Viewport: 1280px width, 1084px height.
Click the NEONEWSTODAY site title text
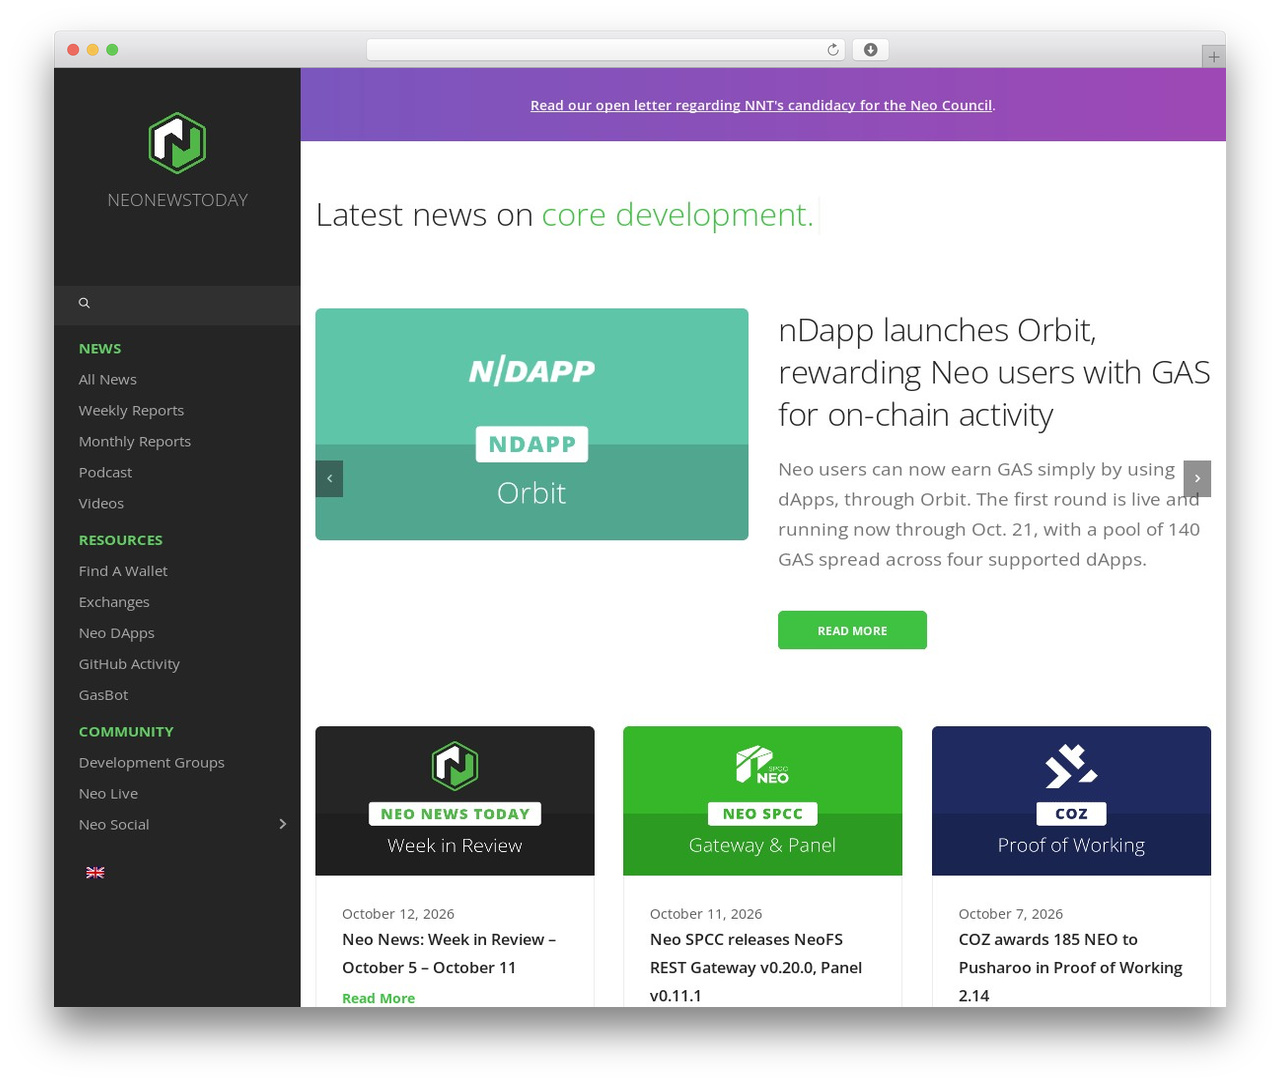[x=177, y=200]
